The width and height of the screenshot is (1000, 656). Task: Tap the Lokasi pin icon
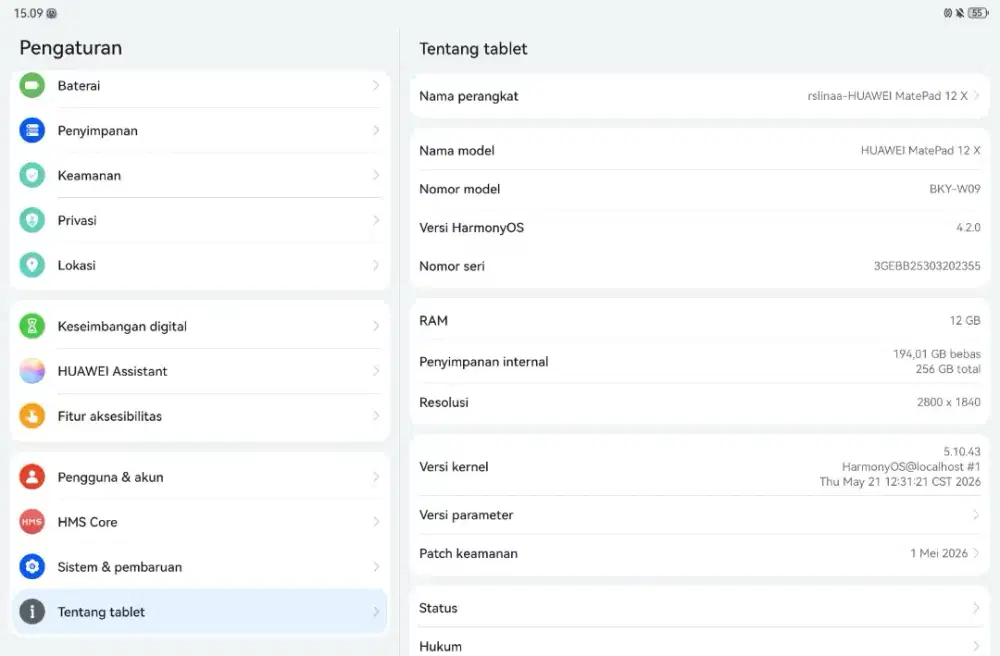tap(32, 265)
